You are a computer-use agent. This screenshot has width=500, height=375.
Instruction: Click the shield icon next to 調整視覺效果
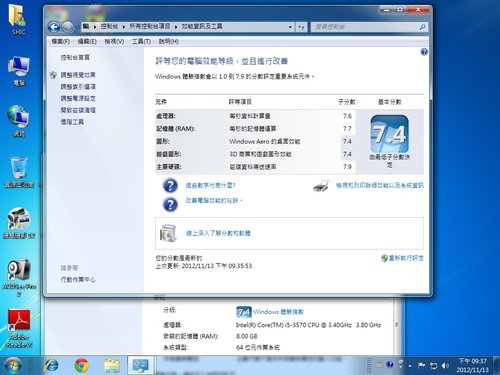coord(53,75)
